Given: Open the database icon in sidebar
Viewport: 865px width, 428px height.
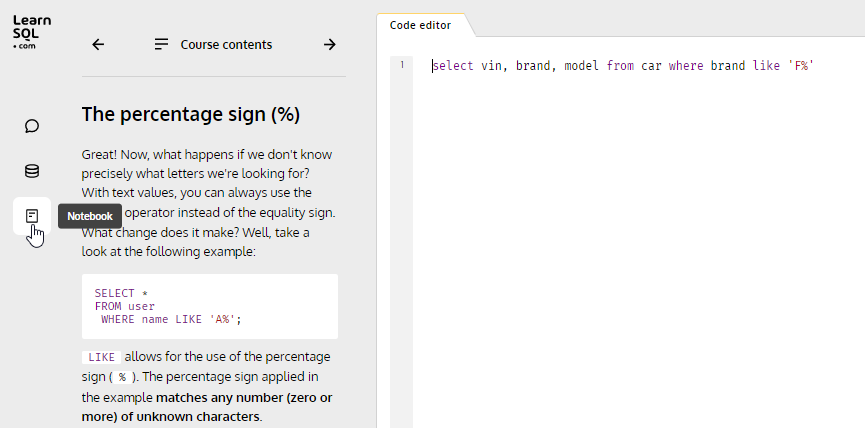Looking at the screenshot, I should pyautogui.click(x=32, y=171).
